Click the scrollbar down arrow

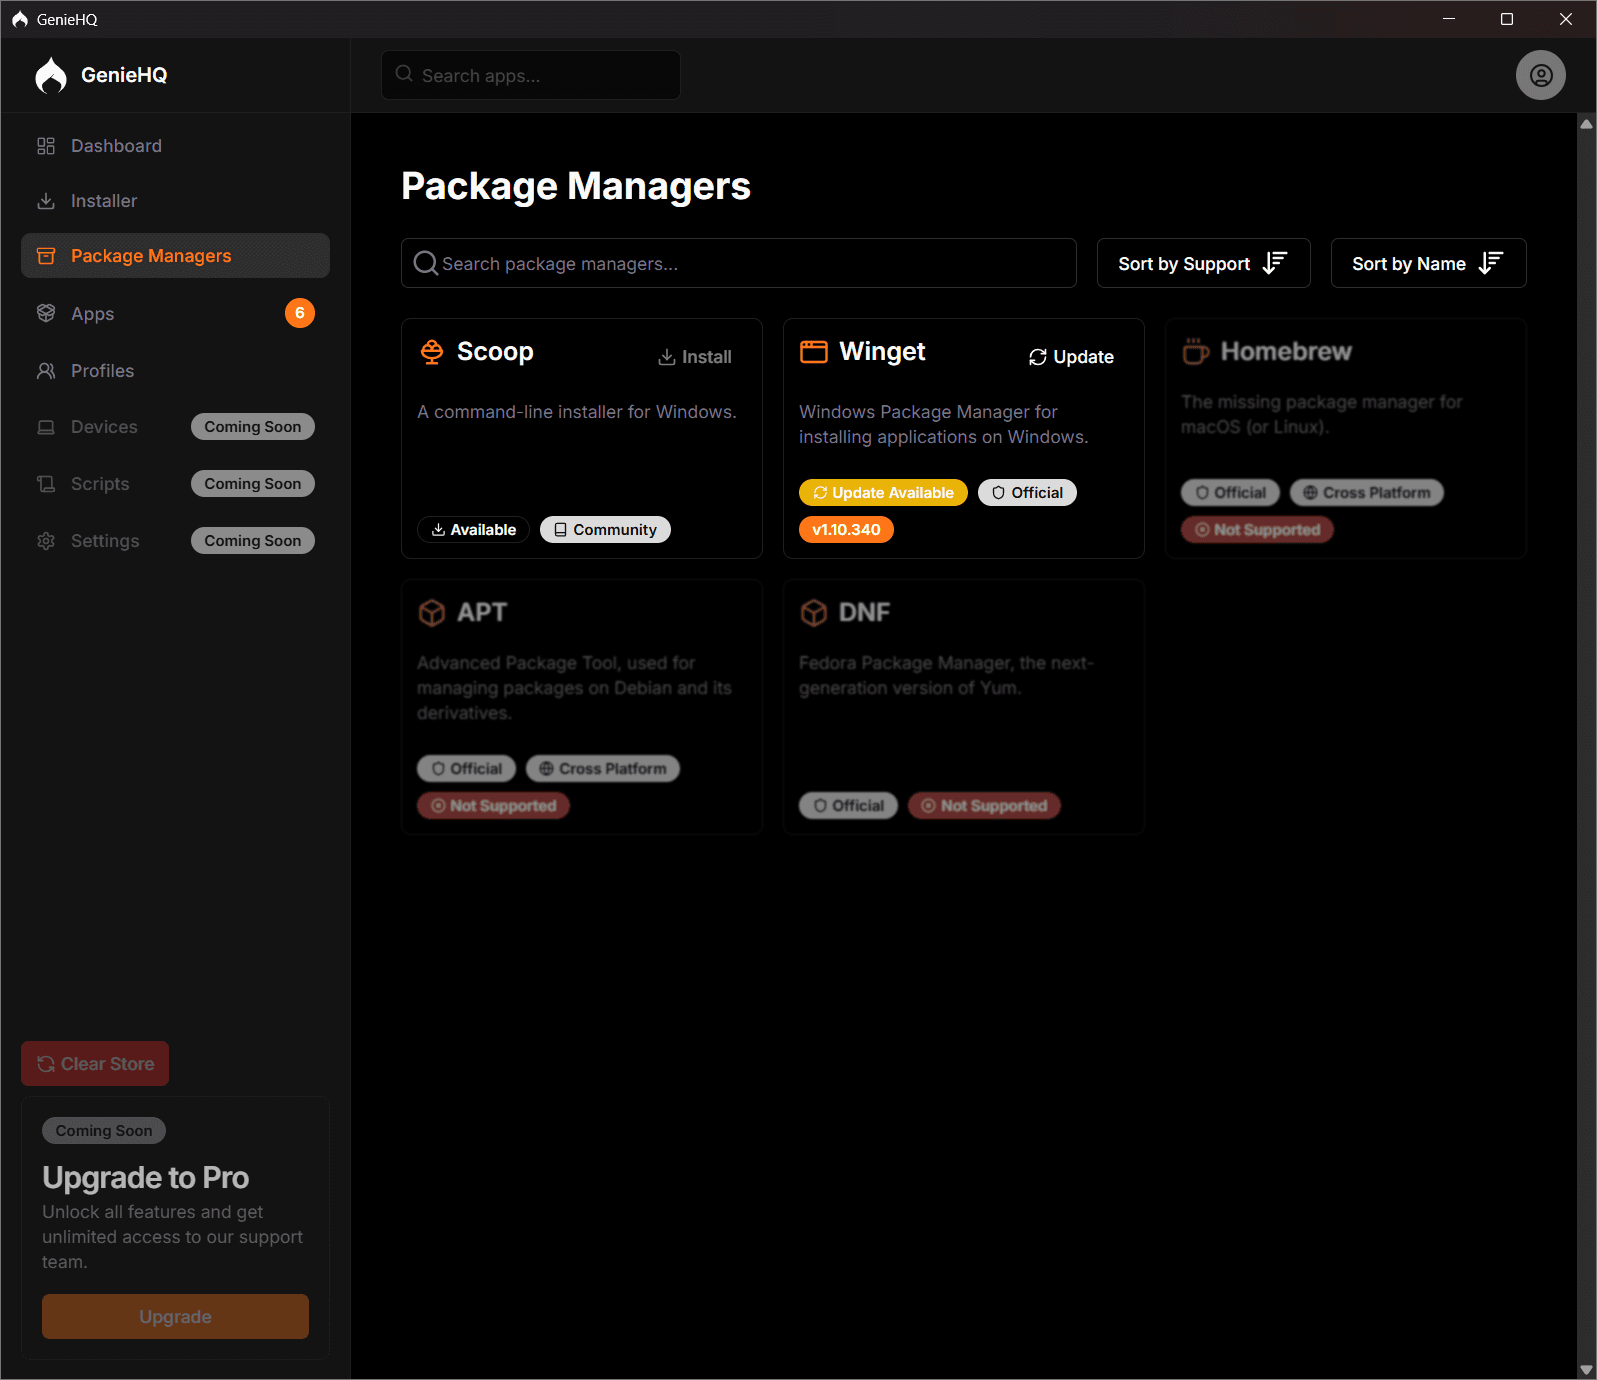(x=1586, y=1369)
